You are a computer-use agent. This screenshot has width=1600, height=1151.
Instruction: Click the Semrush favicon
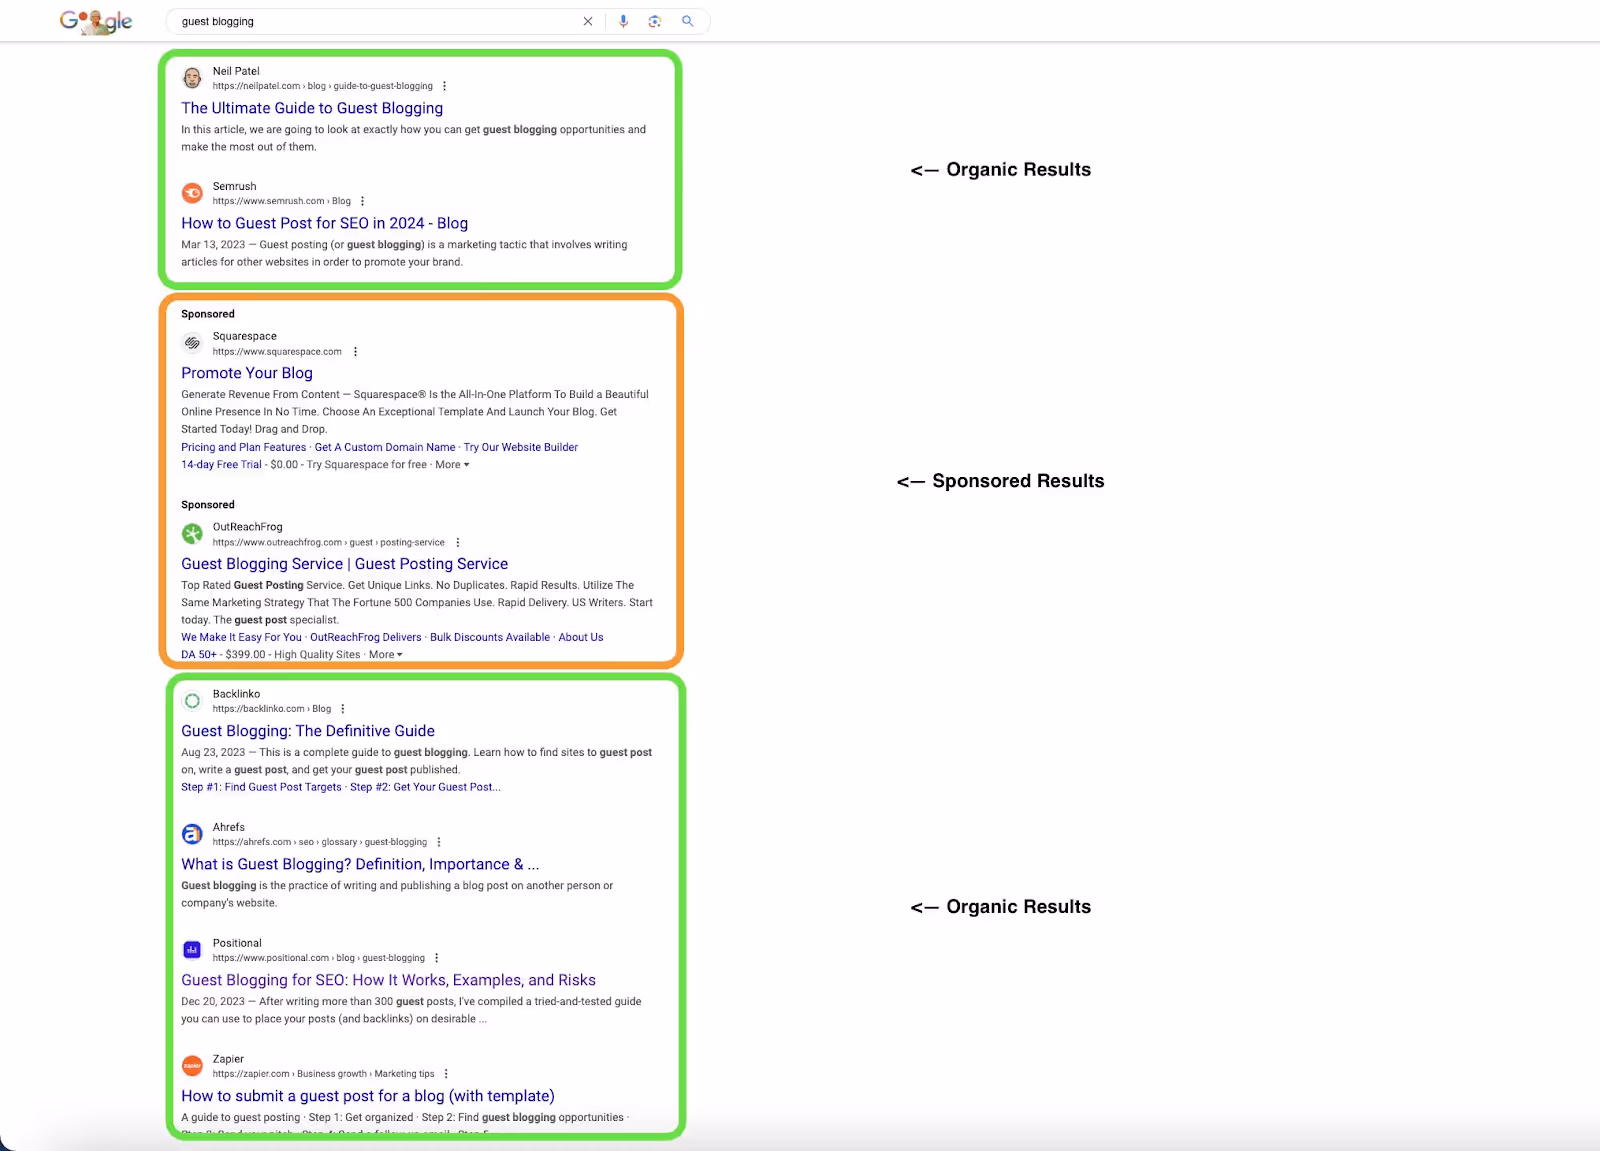point(192,193)
